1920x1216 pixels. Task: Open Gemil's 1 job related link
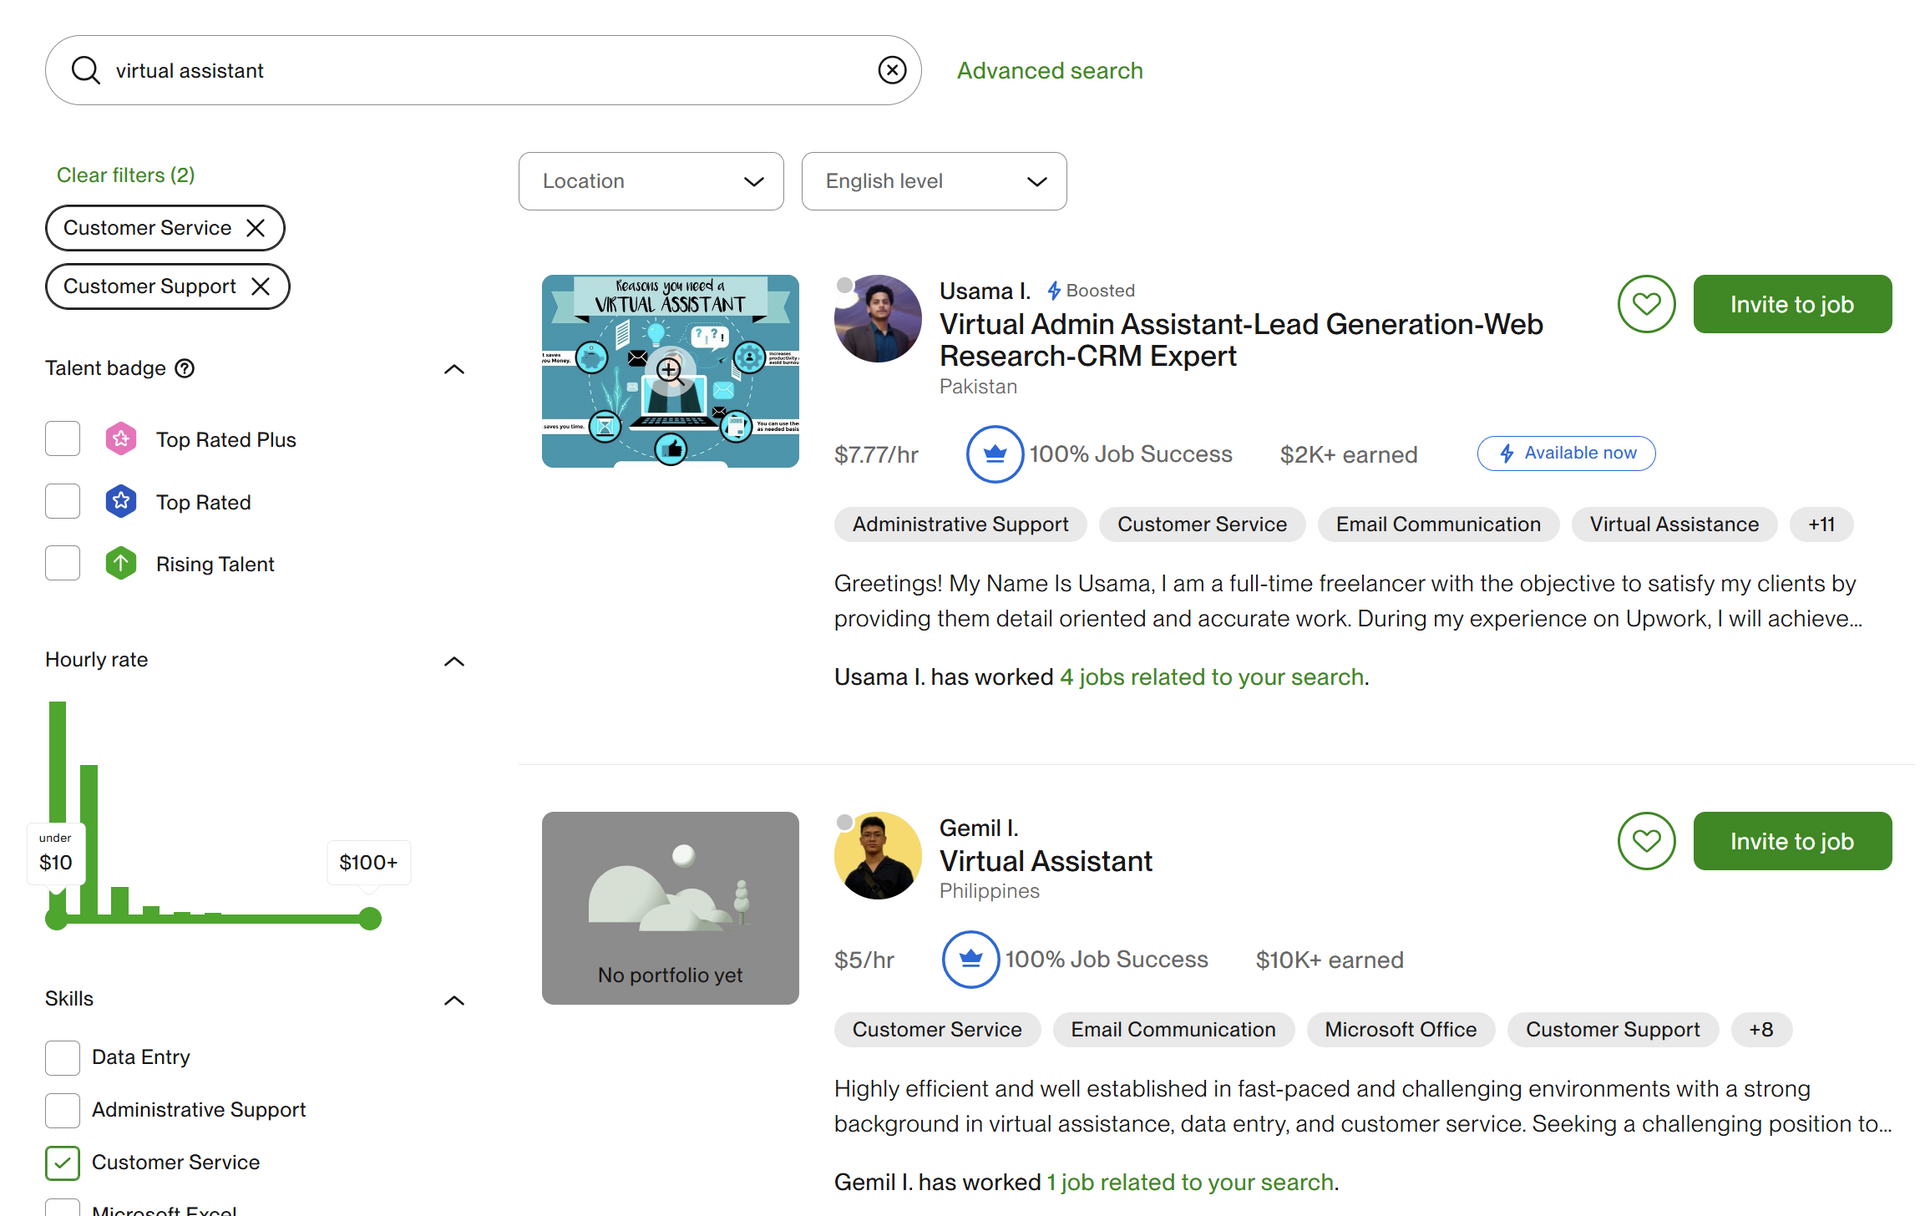click(x=1190, y=1182)
